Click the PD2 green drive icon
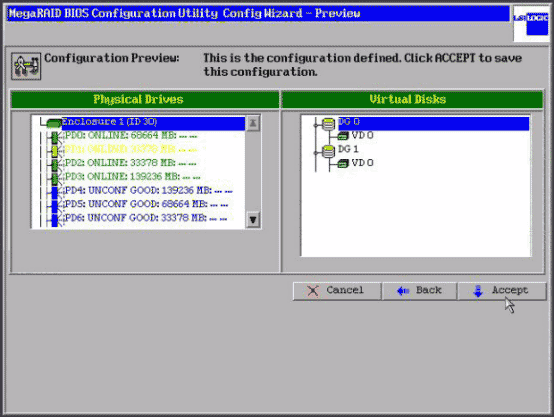The height and width of the screenshot is (417, 554). [55, 164]
